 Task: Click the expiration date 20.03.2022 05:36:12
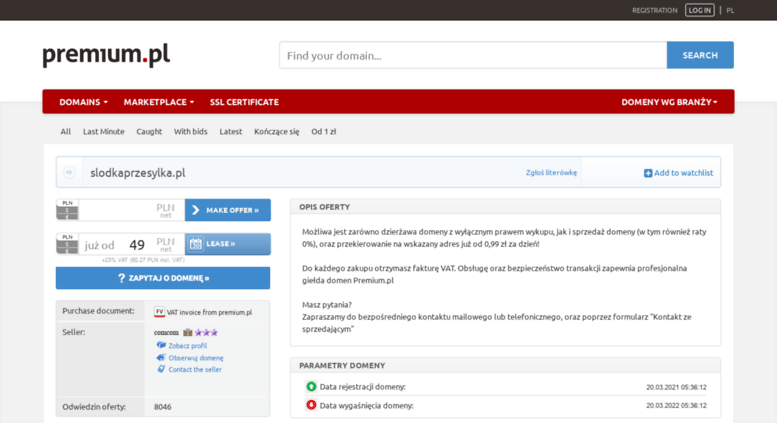[x=676, y=406]
